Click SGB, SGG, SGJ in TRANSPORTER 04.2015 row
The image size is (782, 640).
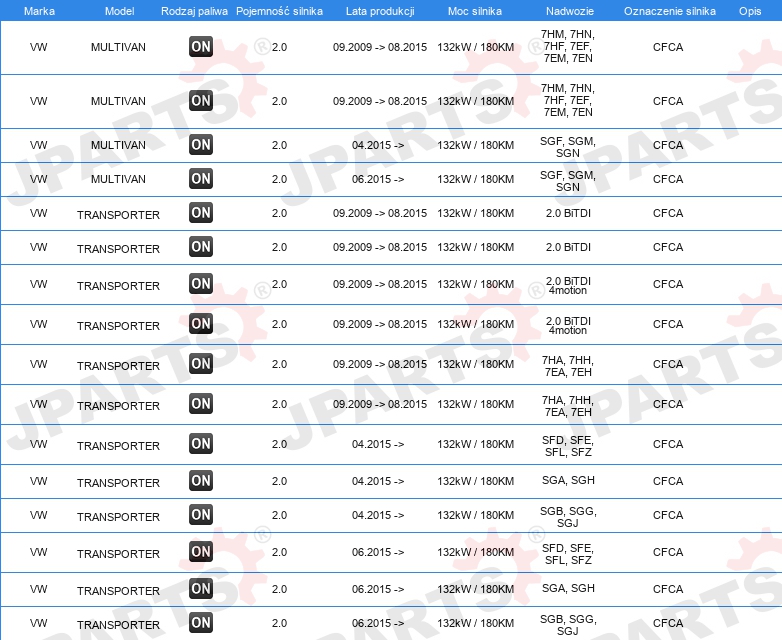(x=568, y=517)
